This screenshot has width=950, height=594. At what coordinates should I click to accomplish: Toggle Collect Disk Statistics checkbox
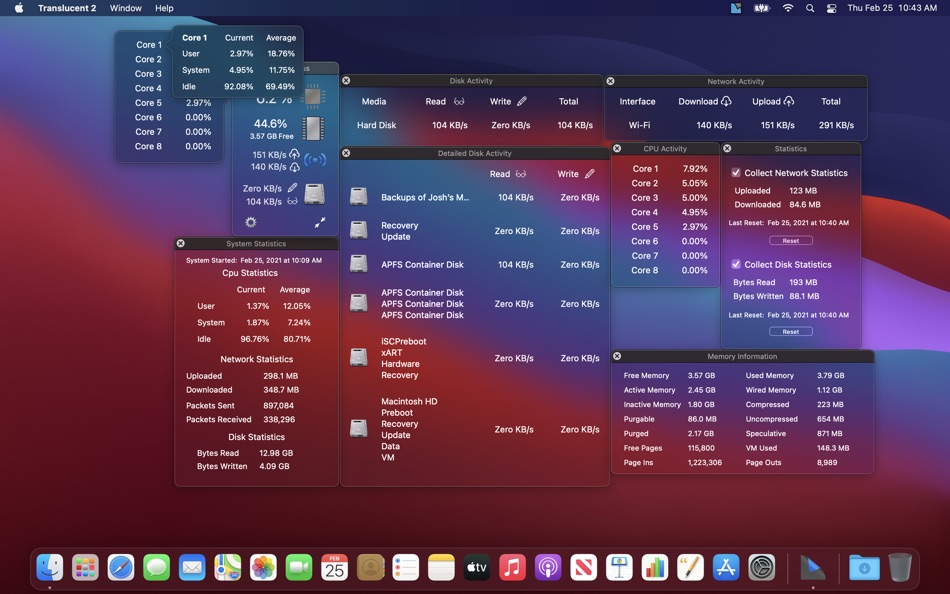click(x=736, y=264)
